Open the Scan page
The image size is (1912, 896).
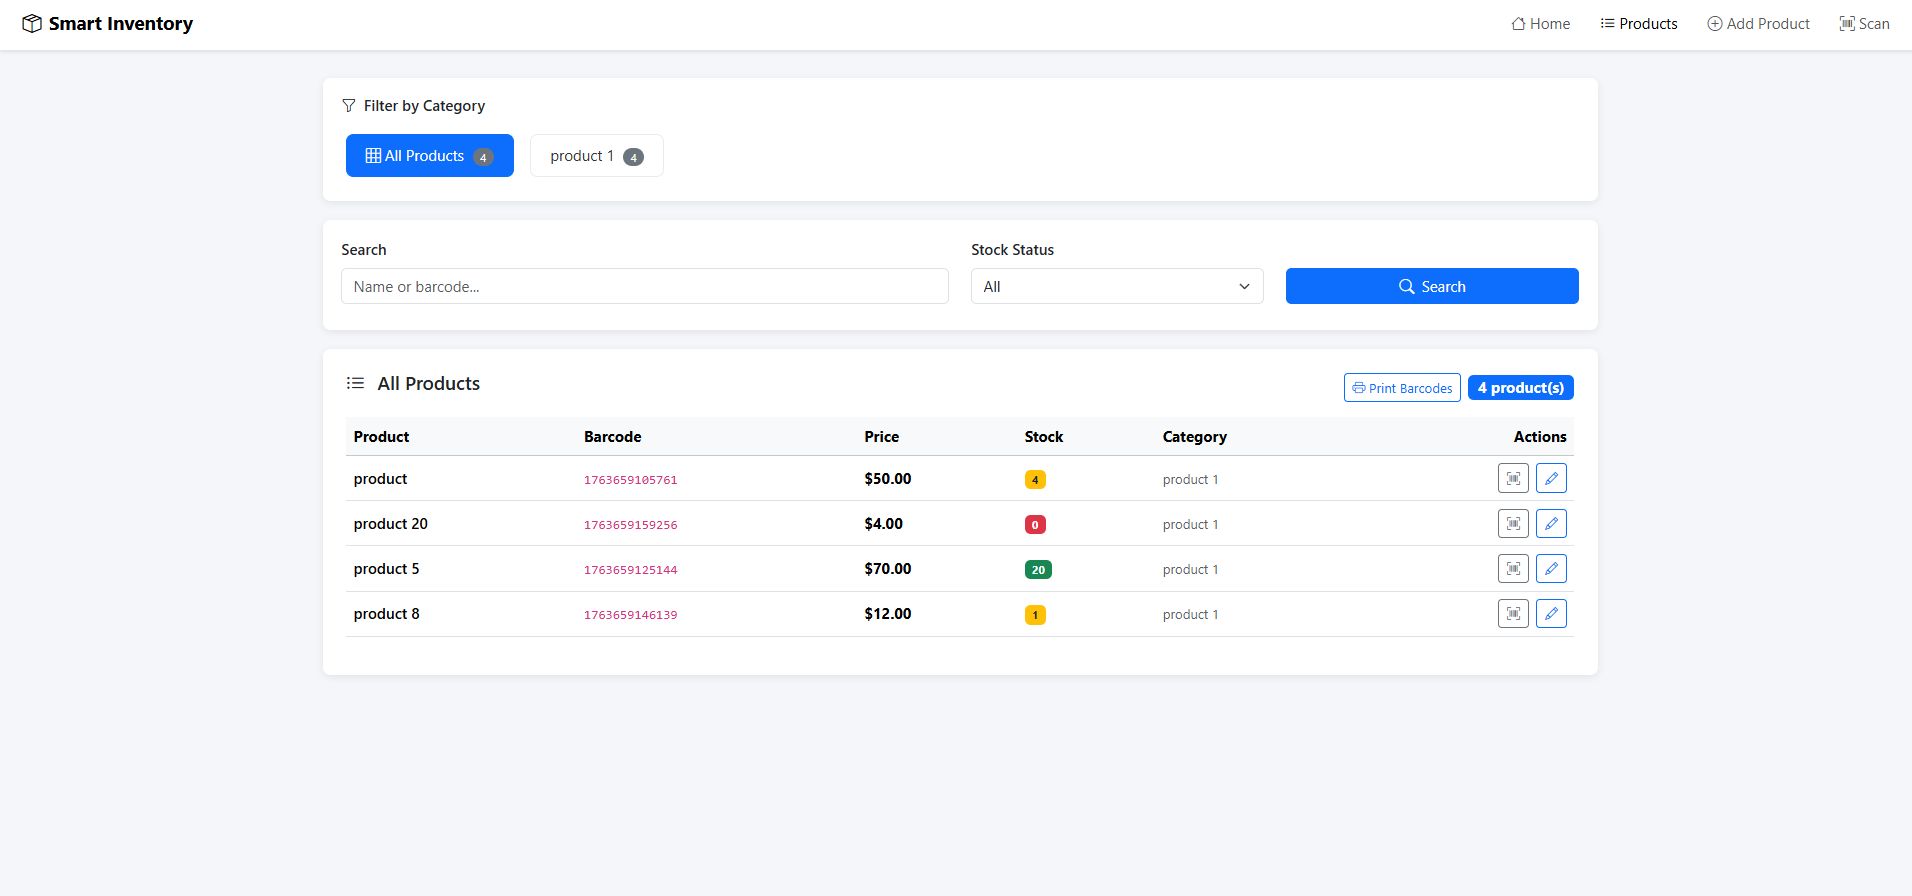click(1864, 24)
